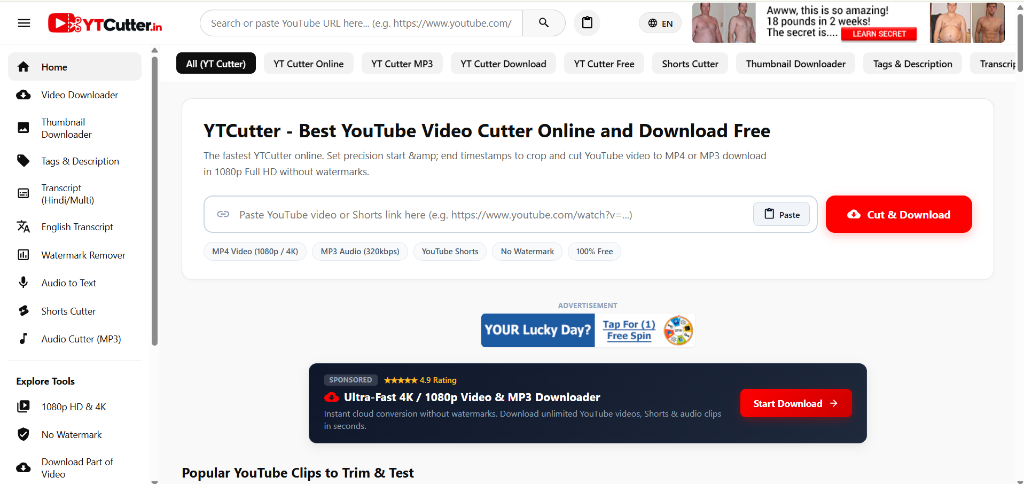
Task: Click the 1080p HD & 4K icon
Action: pyautogui.click(x=24, y=406)
